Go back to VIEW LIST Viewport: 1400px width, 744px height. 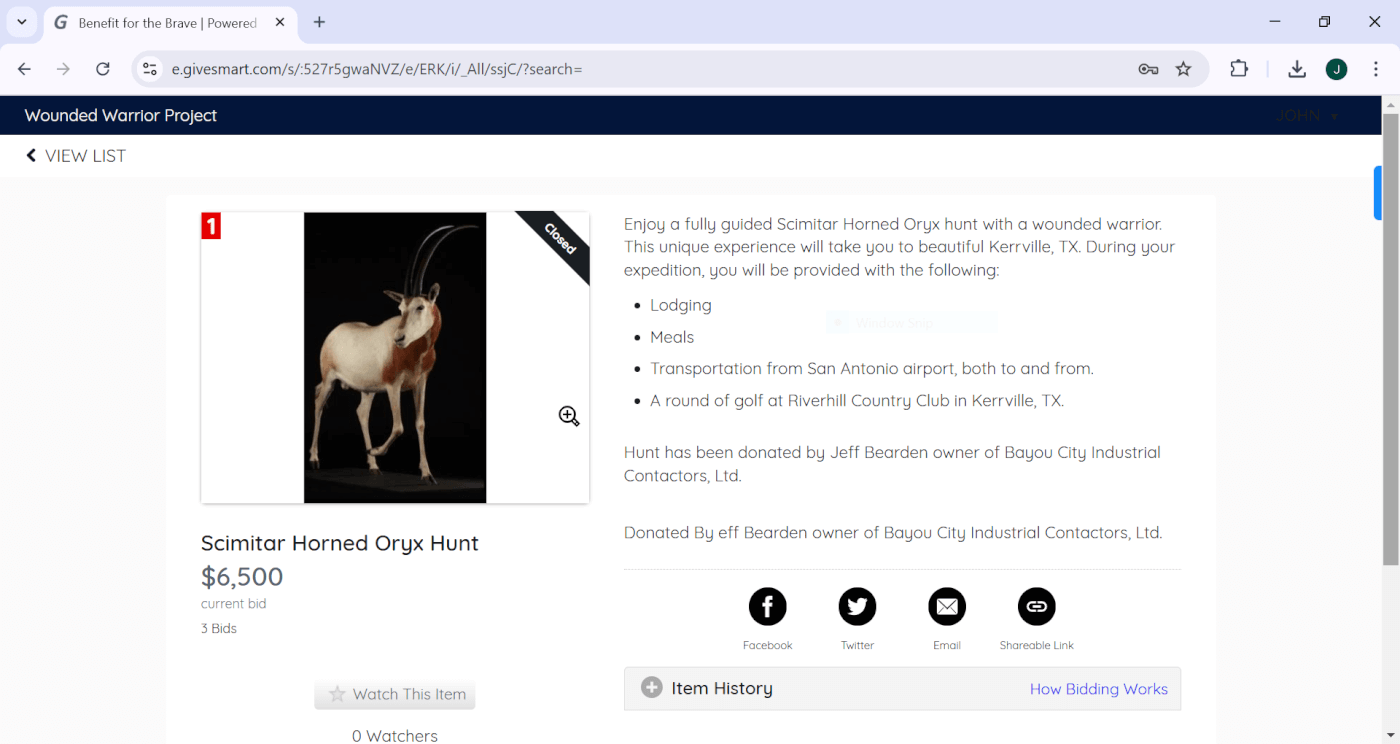click(x=76, y=156)
